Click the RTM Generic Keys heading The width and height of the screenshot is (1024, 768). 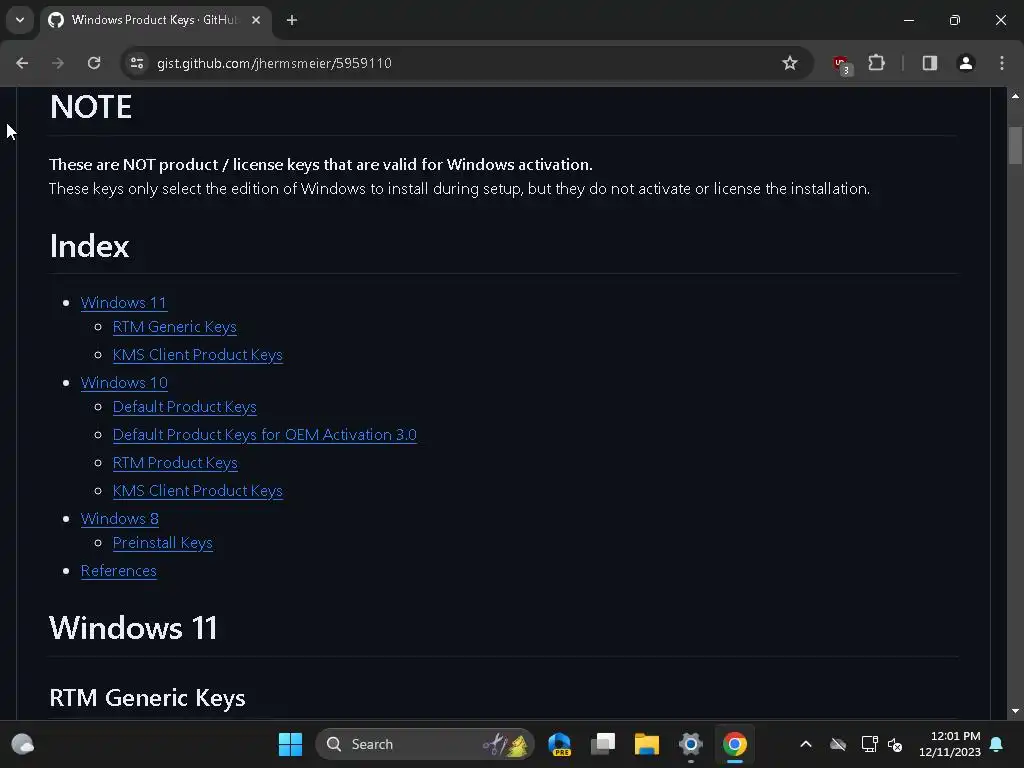pos(148,698)
